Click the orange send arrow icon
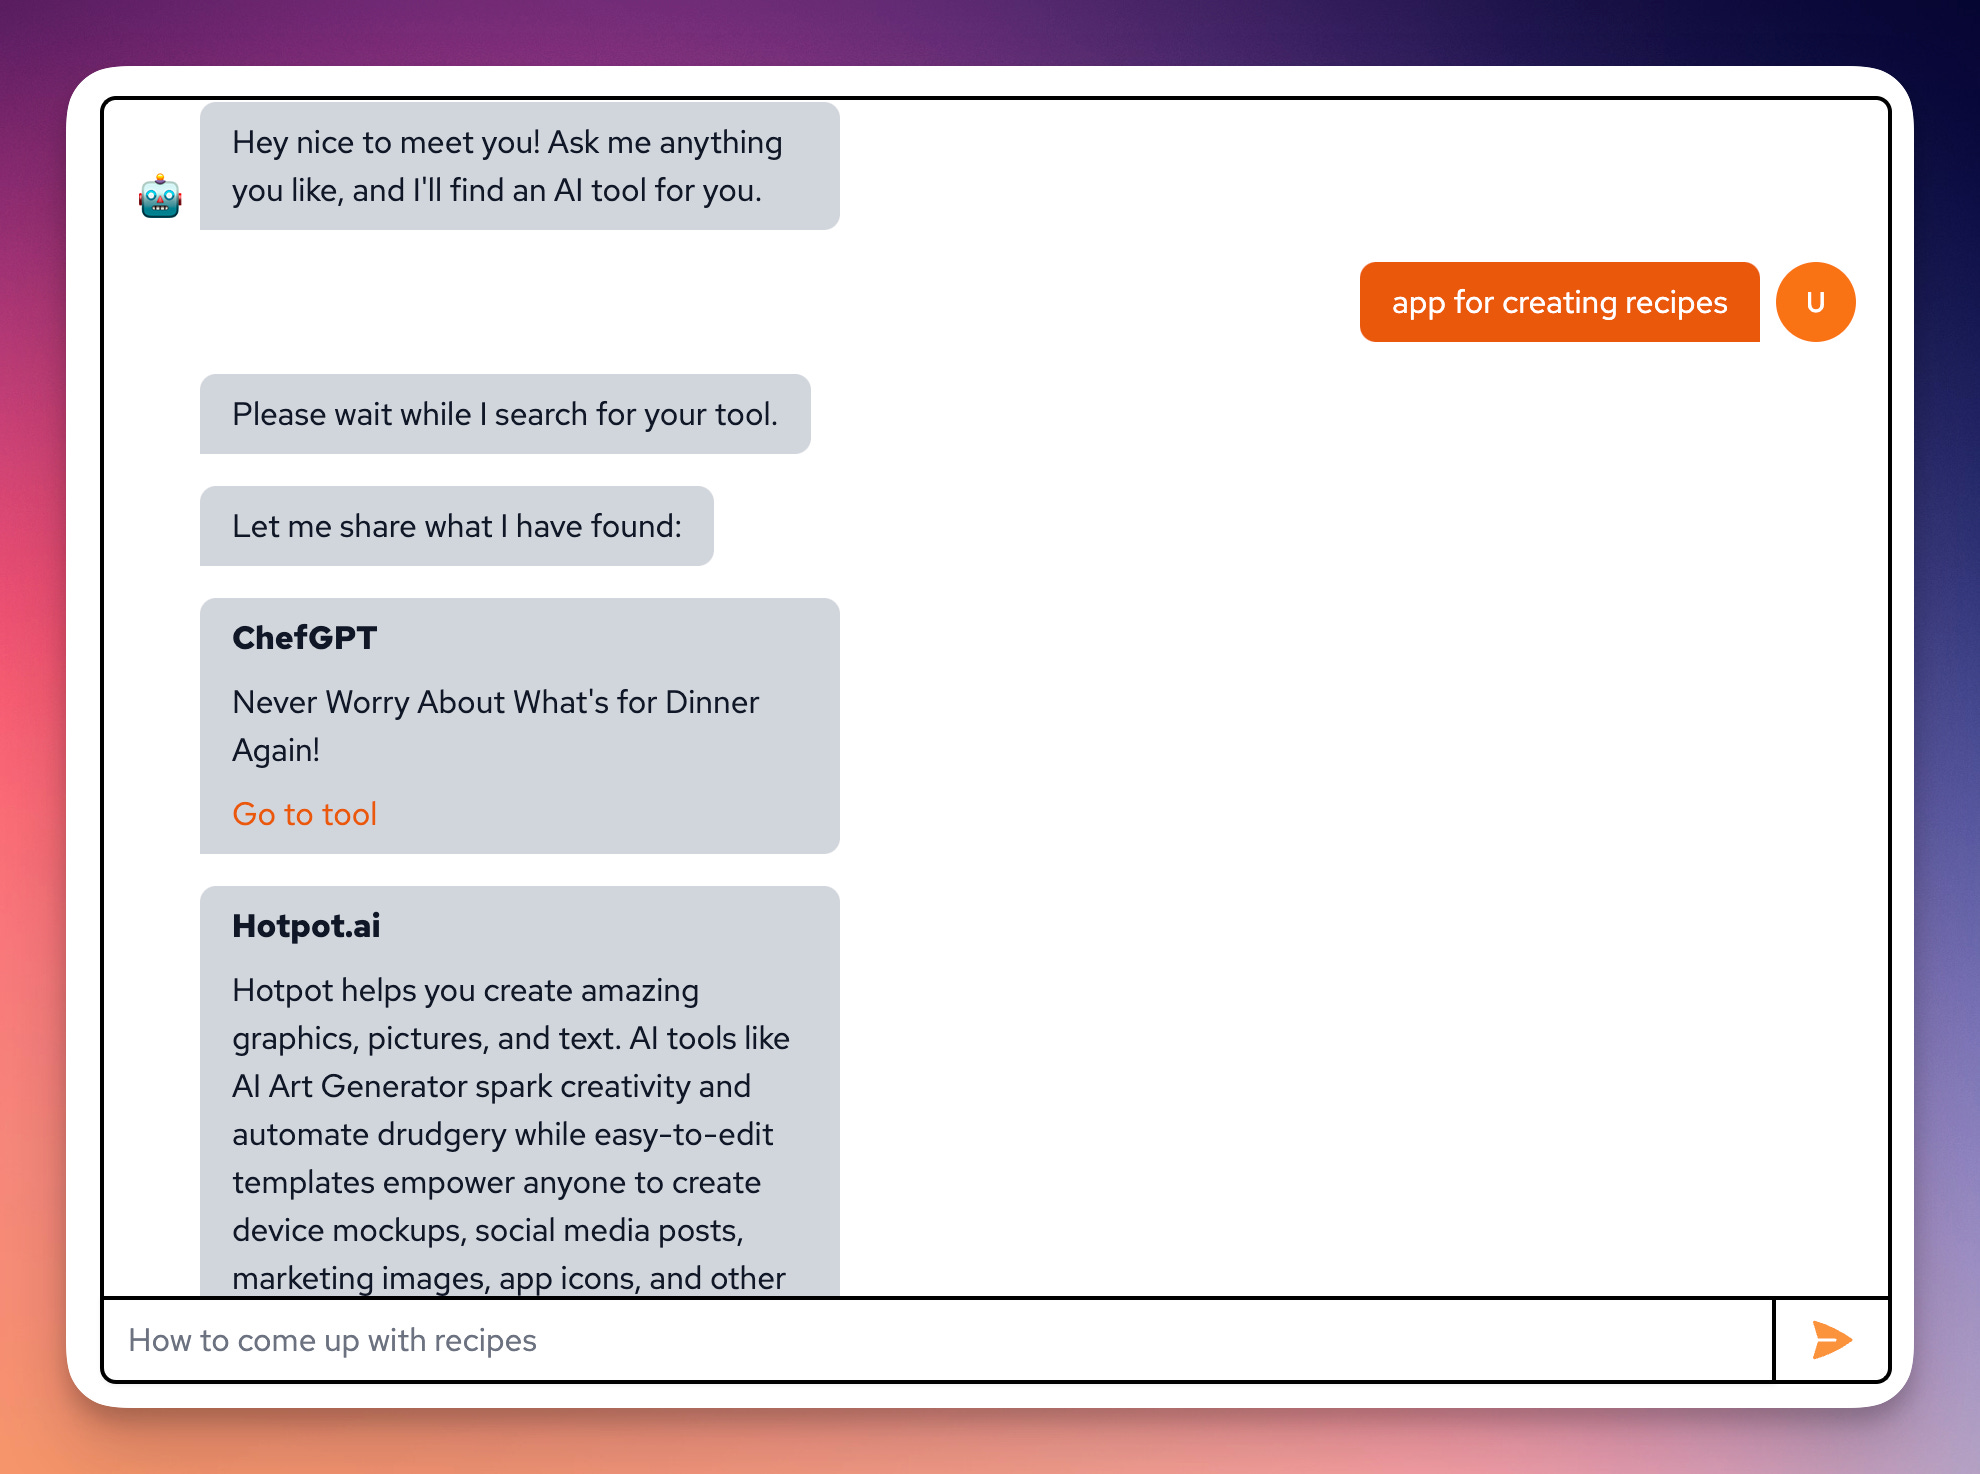 1831,1340
